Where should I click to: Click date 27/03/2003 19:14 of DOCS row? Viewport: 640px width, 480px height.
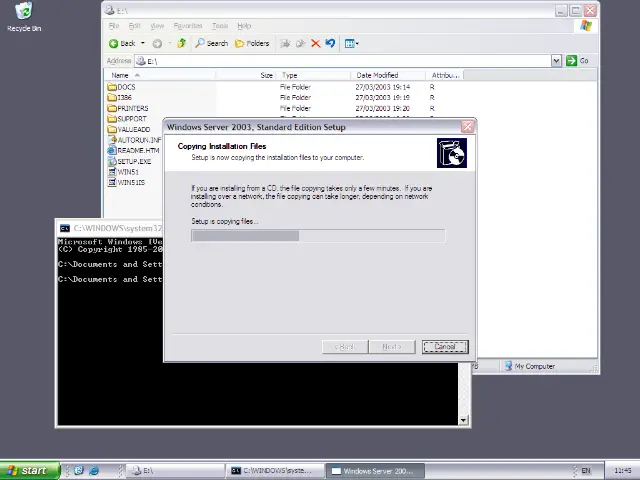382,87
